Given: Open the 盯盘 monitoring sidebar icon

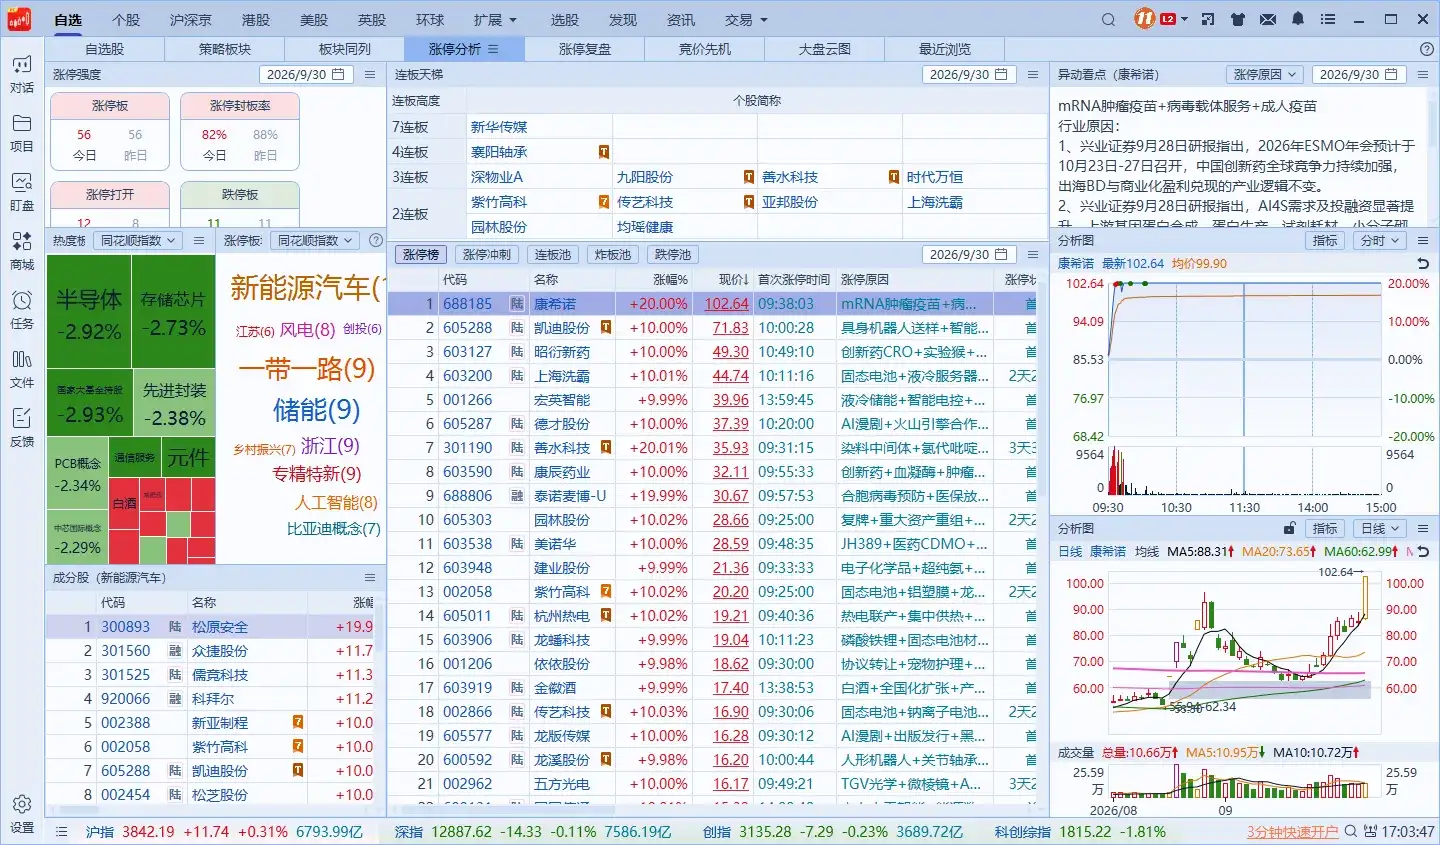Looking at the screenshot, I should [x=22, y=192].
